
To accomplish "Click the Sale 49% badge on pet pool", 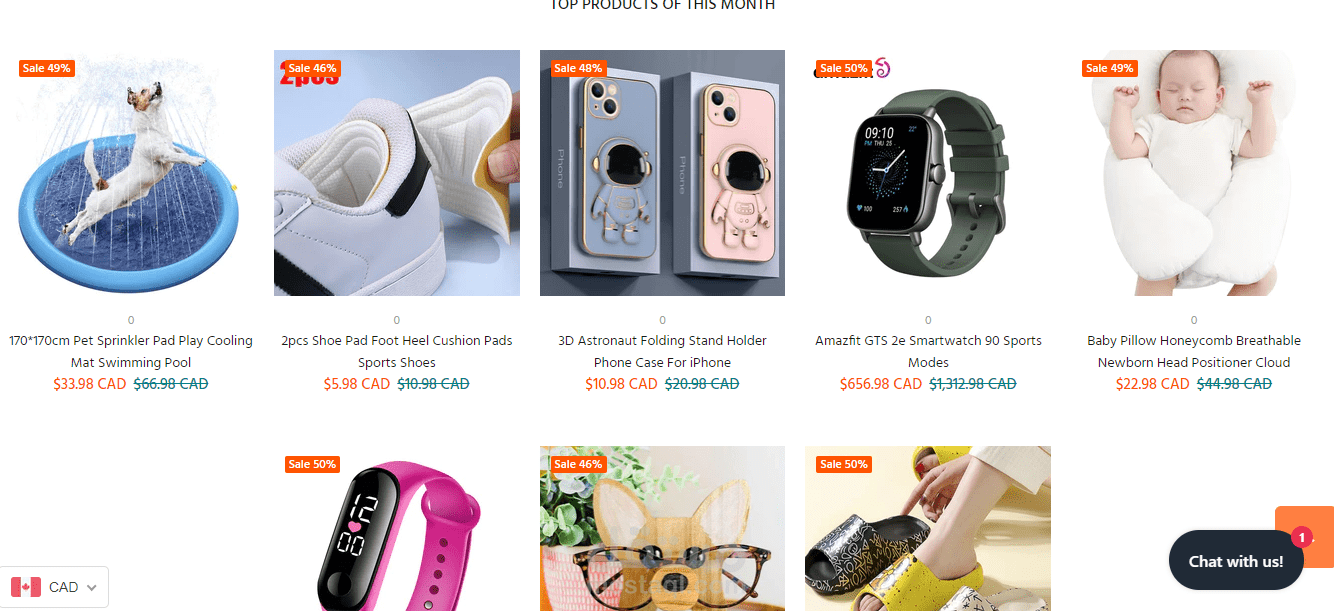I will coord(47,68).
